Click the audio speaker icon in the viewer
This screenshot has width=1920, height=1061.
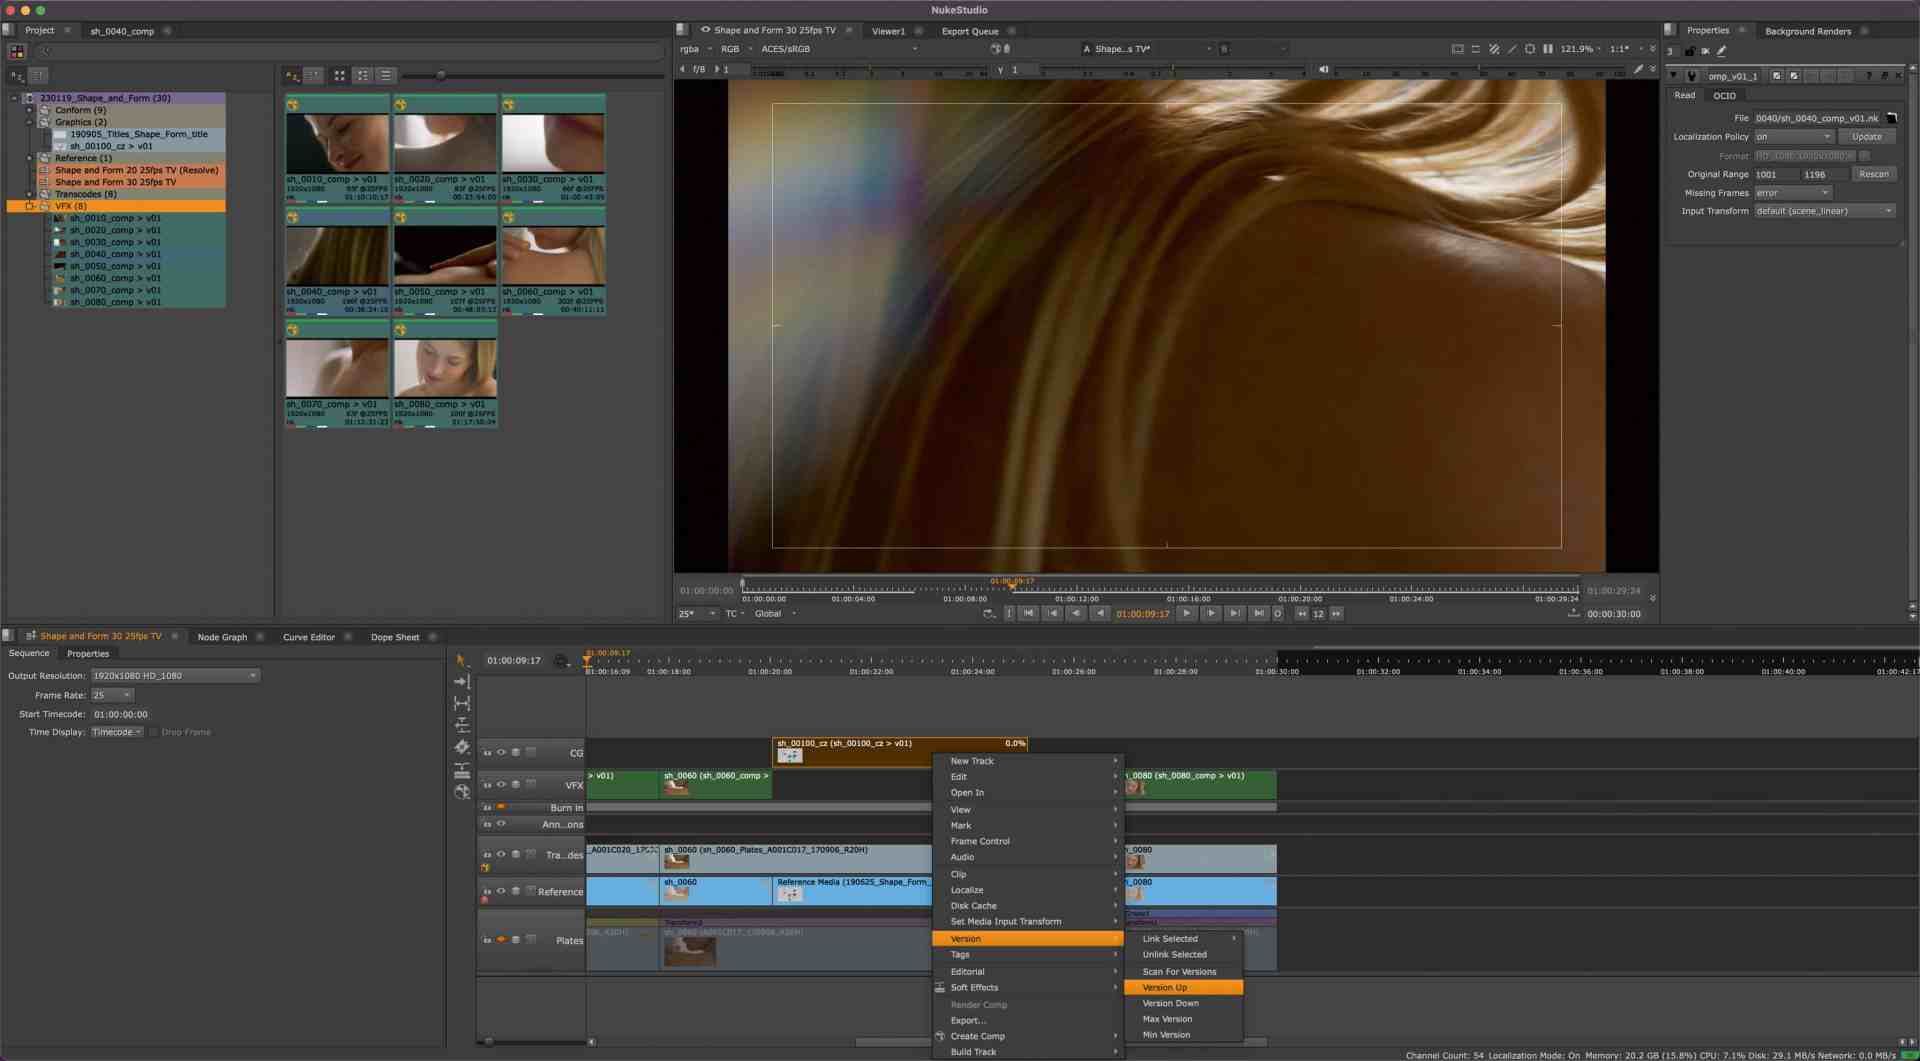1322,69
